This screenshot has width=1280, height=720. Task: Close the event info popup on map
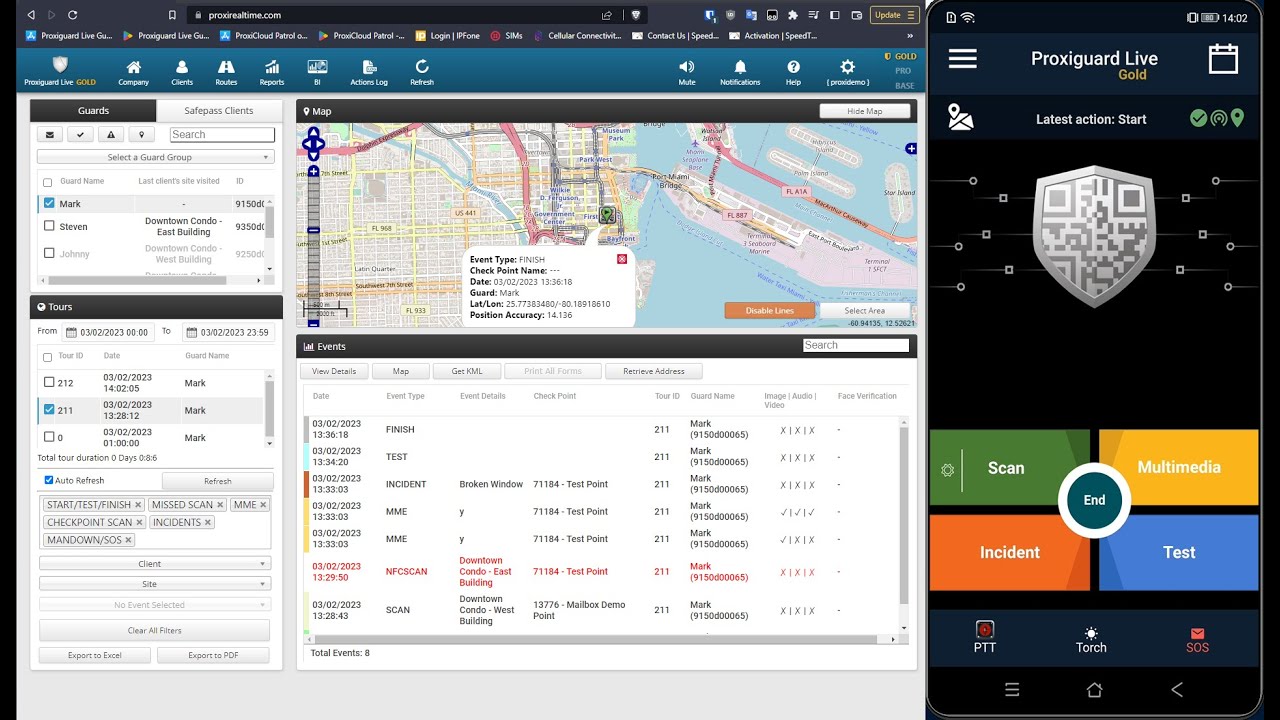click(622, 259)
